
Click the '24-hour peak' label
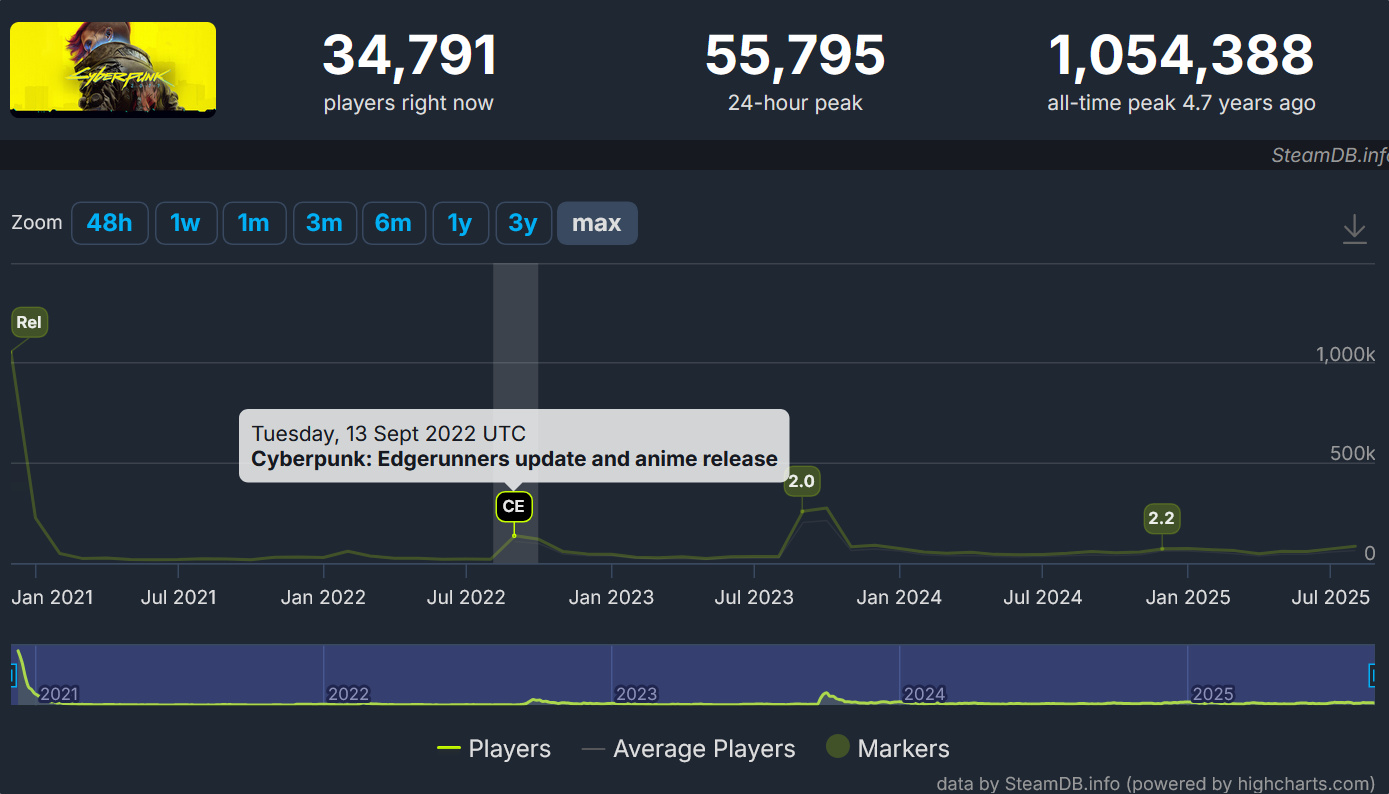[795, 103]
